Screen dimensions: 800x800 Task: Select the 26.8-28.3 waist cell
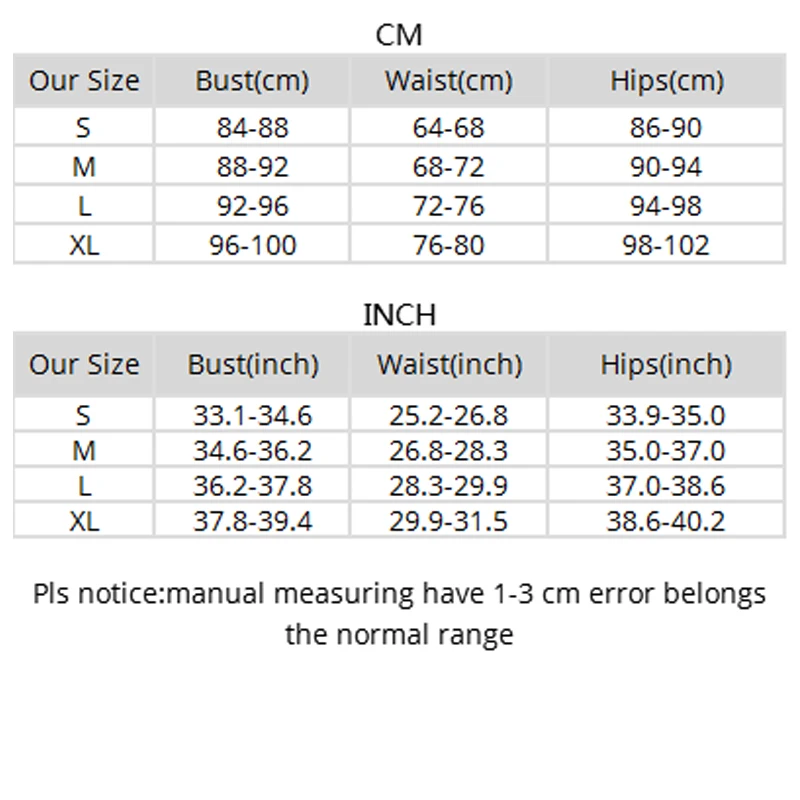(x=449, y=450)
